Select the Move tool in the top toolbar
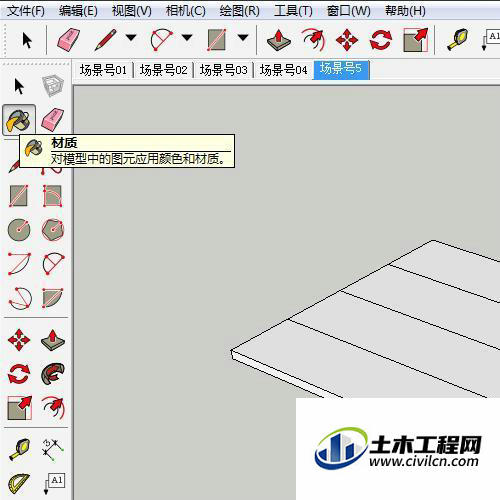The height and width of the screenshot is (500, 500). pos(347,40)
